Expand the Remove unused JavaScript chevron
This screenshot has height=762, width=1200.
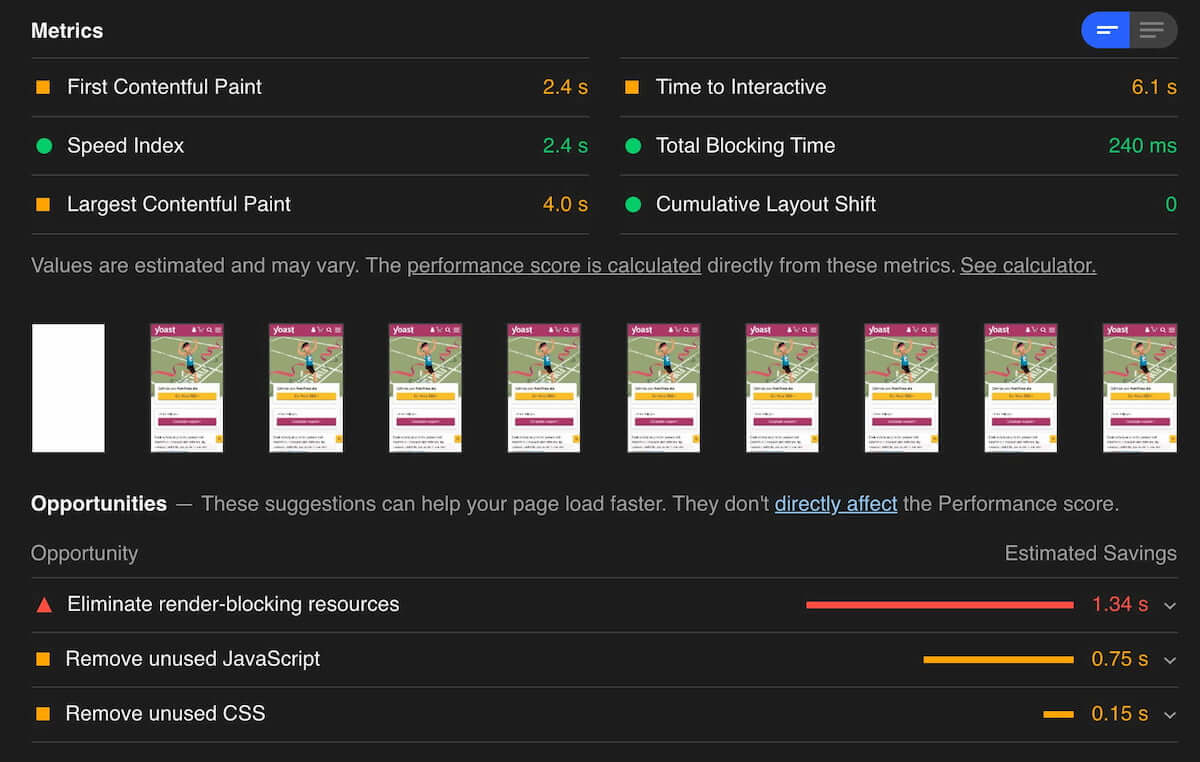point(1170,660)
